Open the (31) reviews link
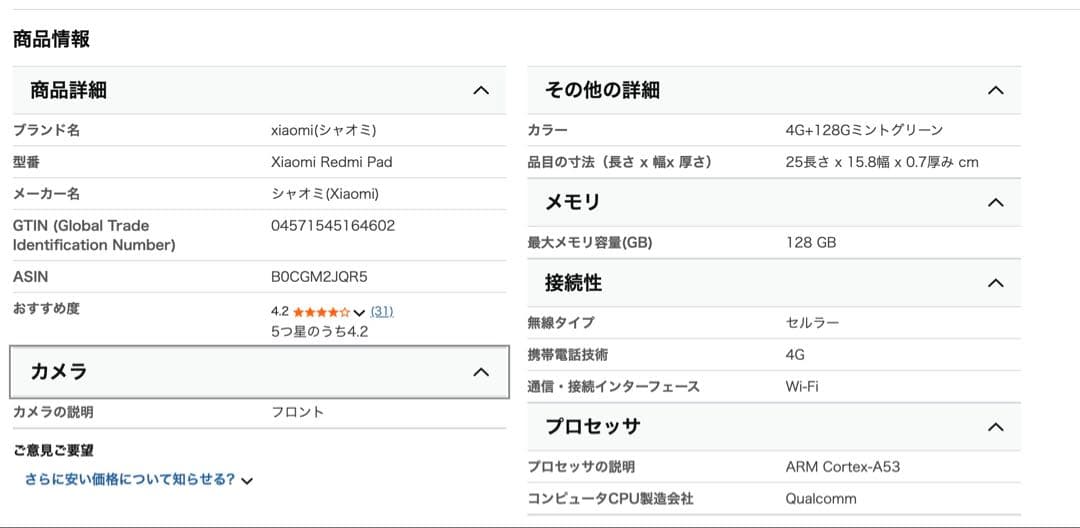The image size is (1080, 528). tap(382, 311)
